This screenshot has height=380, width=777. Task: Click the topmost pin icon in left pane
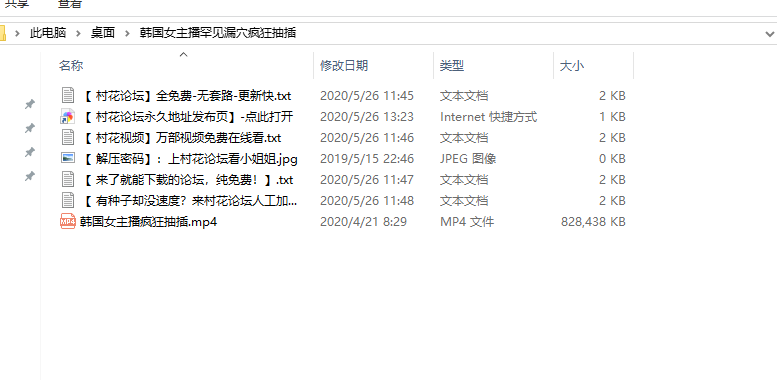point(30,104)
